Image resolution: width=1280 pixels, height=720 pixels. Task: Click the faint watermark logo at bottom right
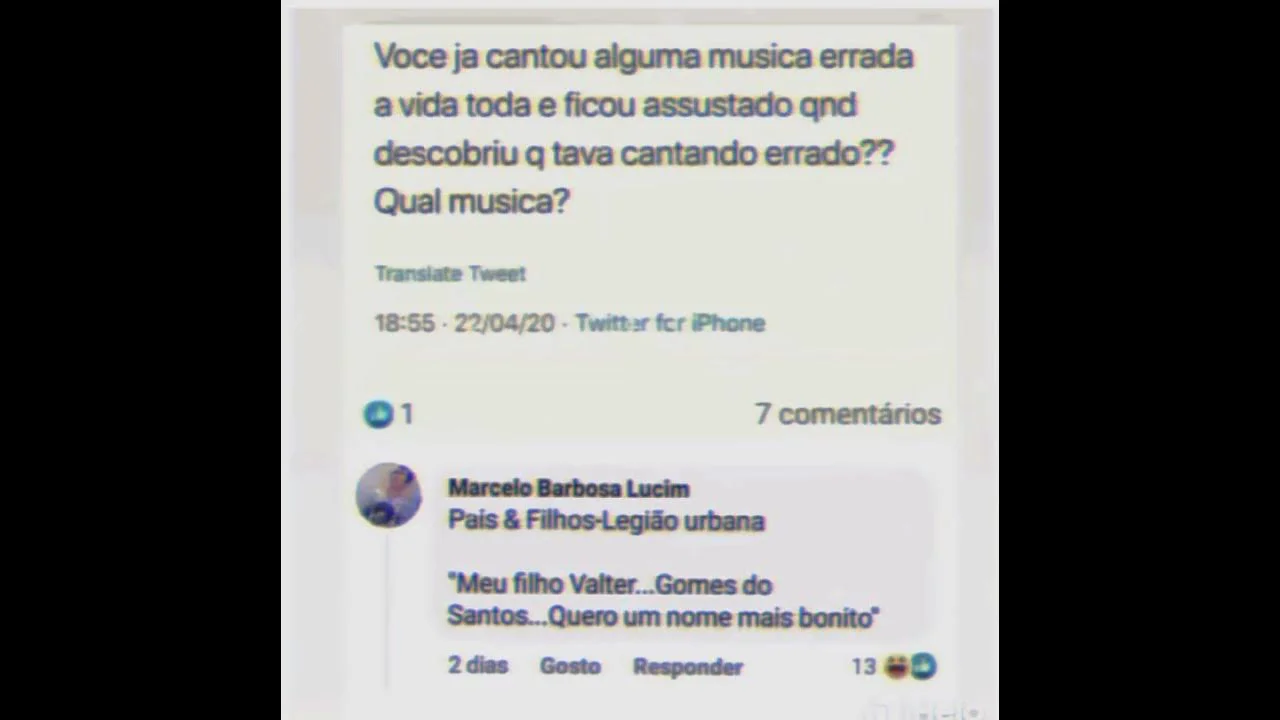(x=925, y=711)
